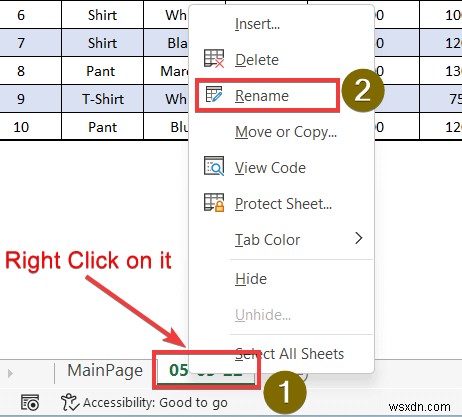Screen dimensions: 462x417
Task: Select the T-Shirt cell in row 9
Action: [103, 99]
